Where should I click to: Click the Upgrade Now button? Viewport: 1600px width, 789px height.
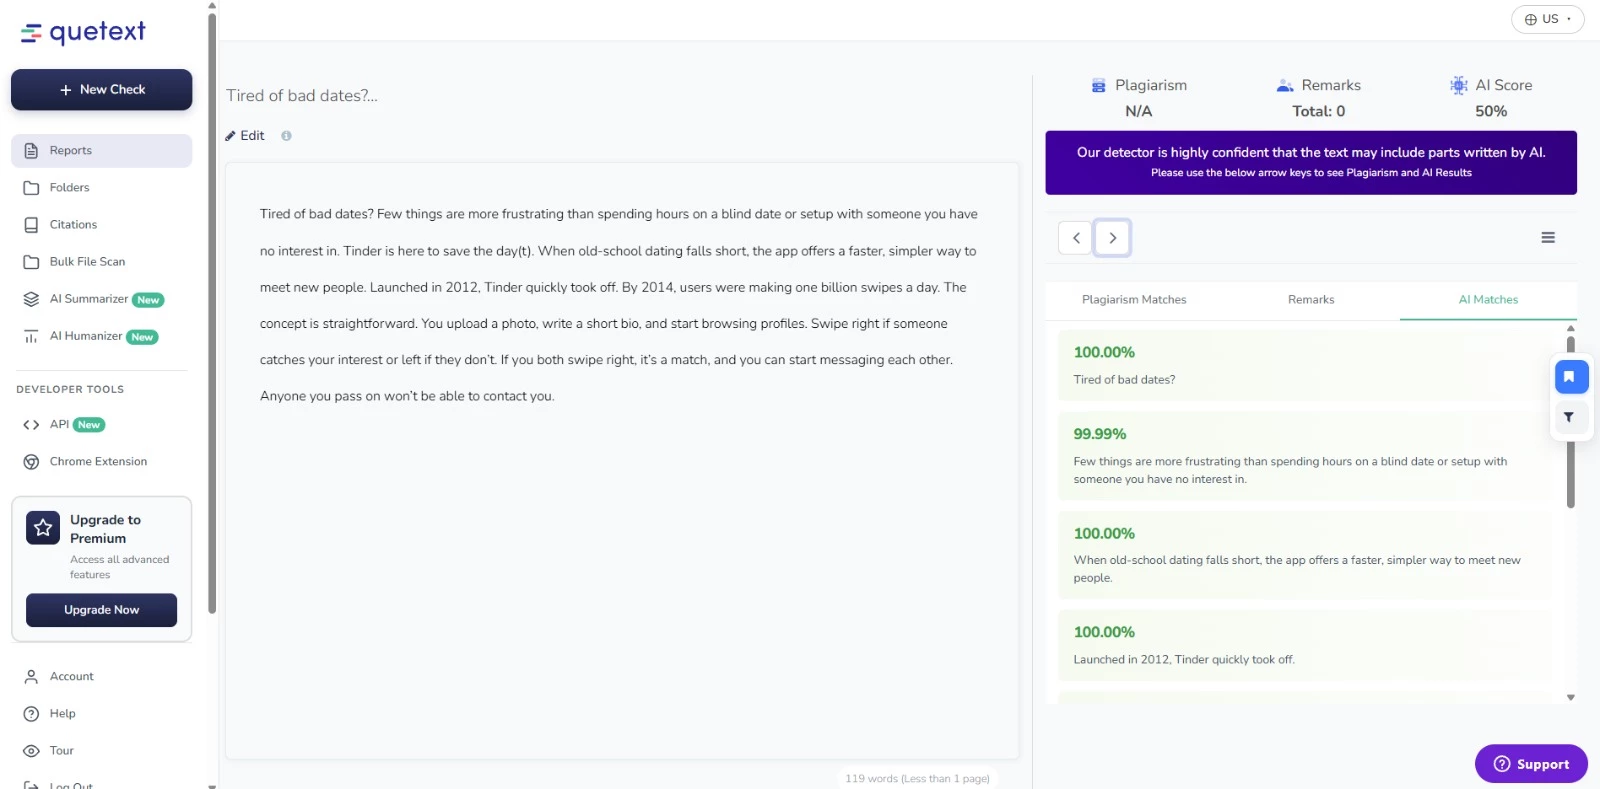tap(101, 610)
